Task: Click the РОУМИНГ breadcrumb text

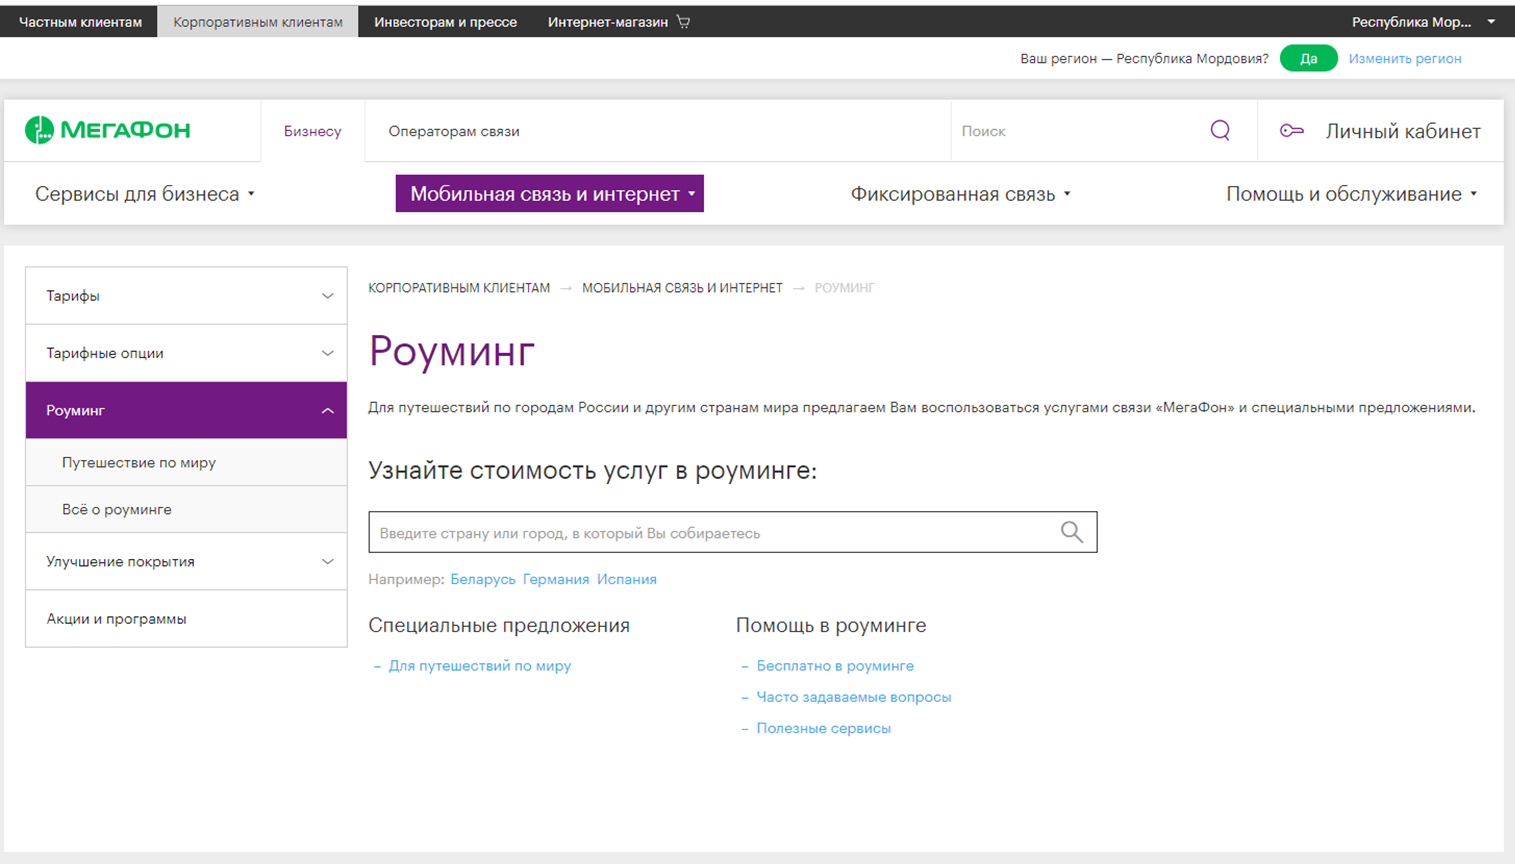Action: [x=844, y=288]
